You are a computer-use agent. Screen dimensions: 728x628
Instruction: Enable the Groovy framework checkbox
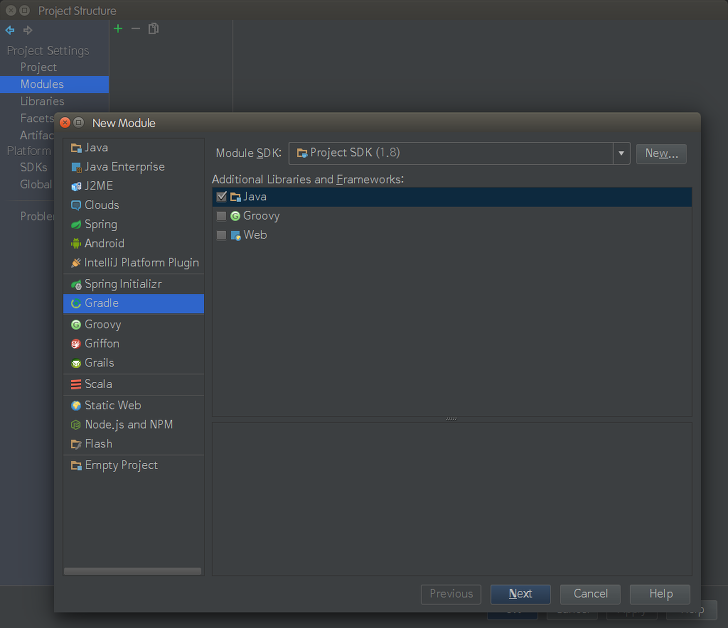(221, 216)
